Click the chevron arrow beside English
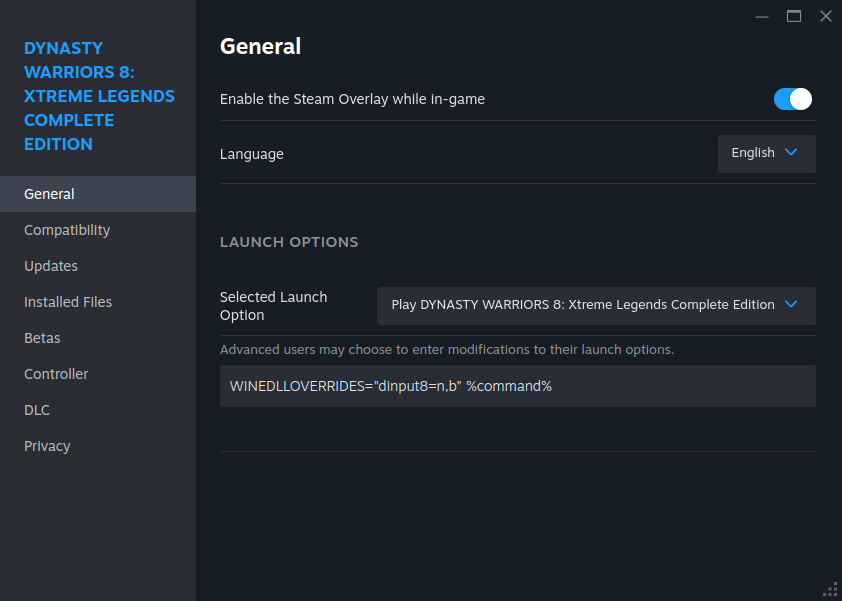The height and width of the screenshot is (601, 842). 790,152
